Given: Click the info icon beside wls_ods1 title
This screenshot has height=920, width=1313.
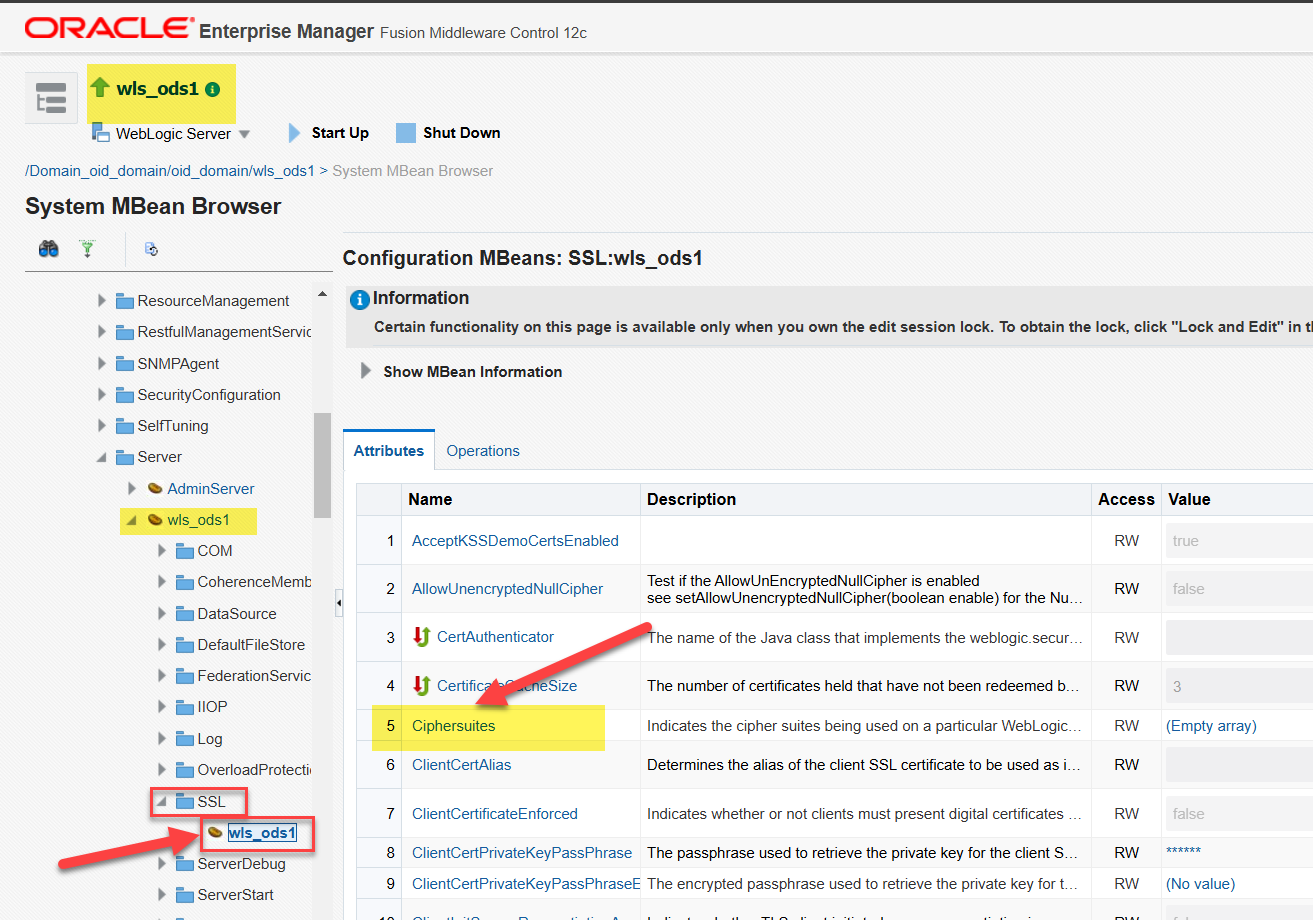Looking at the screenshot, I should coord(212,89).
